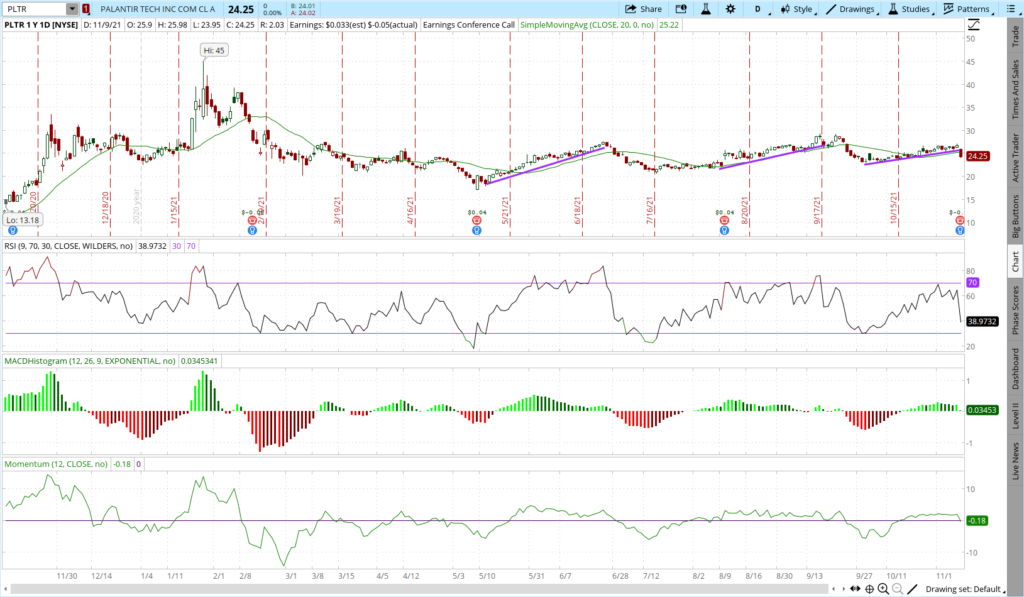Screen dimensions: 1024x597
Task: Click the red alert icon beside PLTR
Action: [x=86, y=8]
